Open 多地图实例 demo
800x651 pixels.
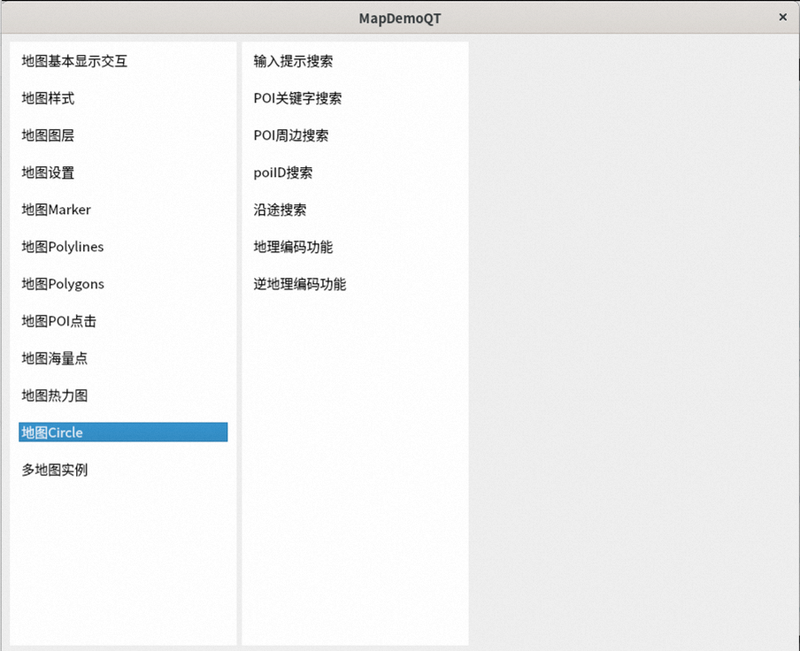click(x=123, y=470)
